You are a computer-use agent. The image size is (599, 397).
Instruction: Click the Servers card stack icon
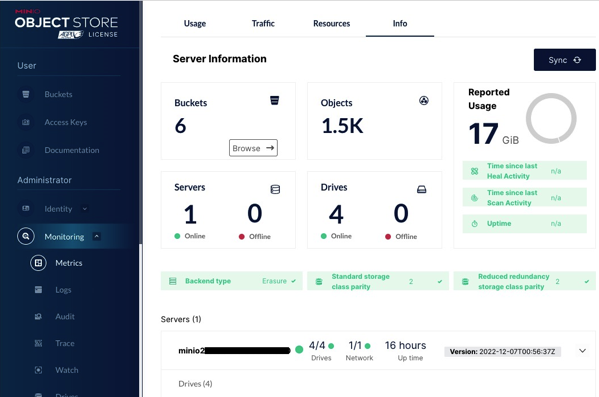tap(275, 189)
